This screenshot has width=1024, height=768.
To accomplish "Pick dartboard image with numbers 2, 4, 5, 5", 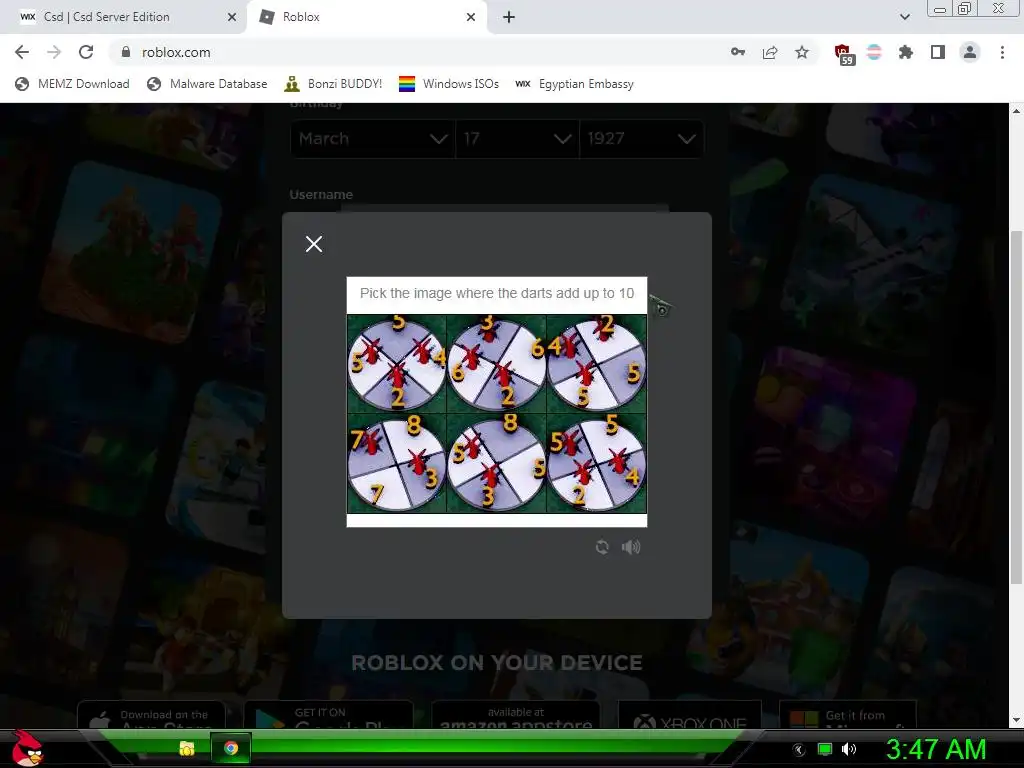I will 597,364.
